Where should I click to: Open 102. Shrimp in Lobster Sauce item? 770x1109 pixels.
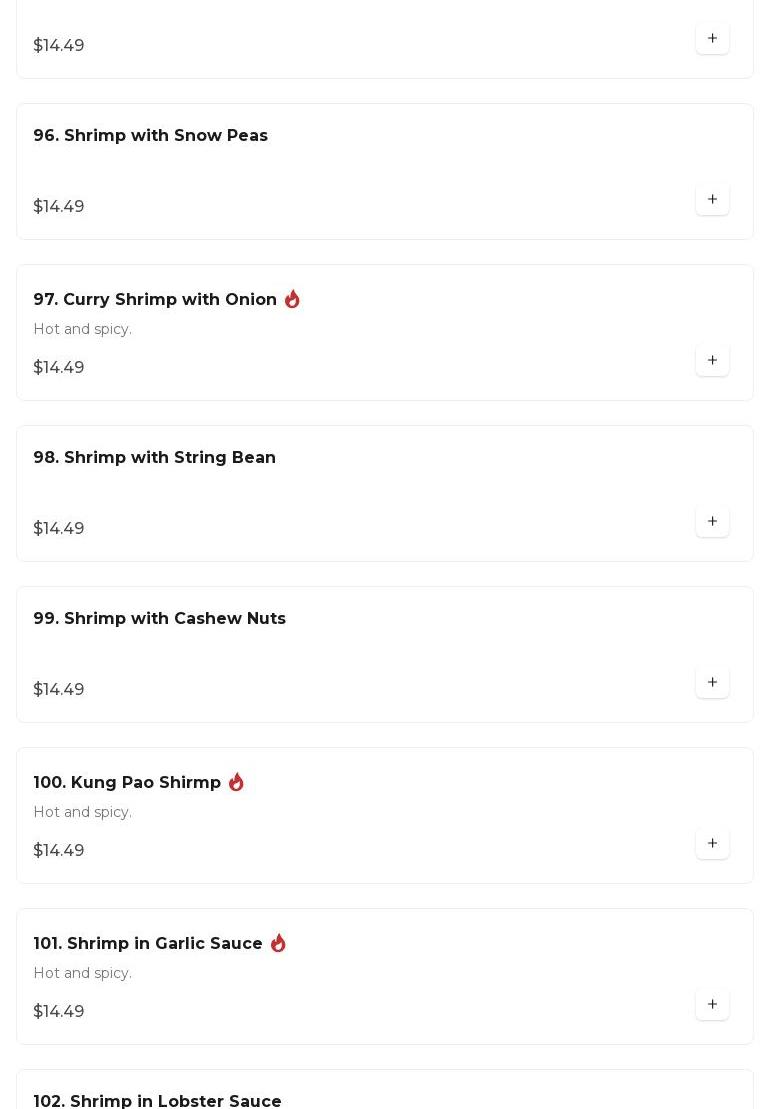(157, 1100)
